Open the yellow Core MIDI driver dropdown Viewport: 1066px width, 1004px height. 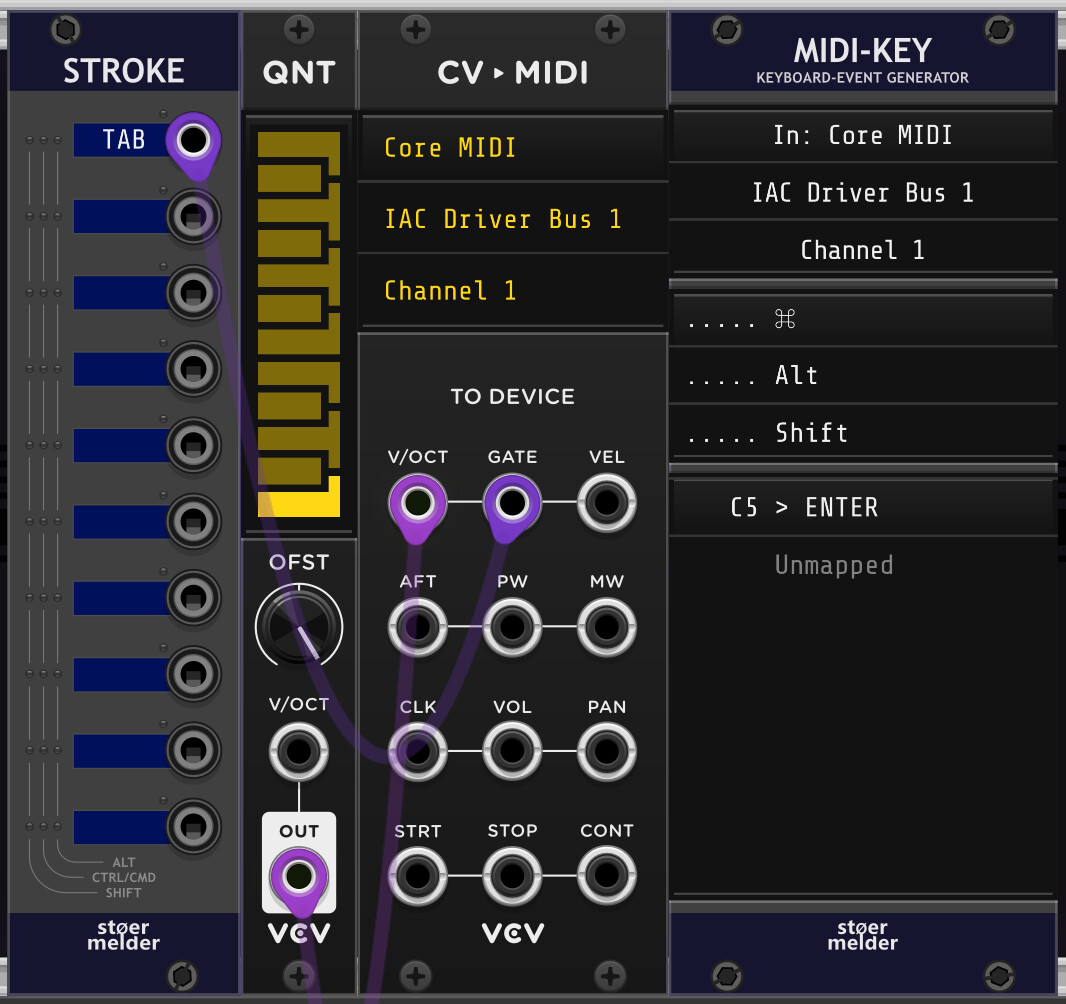pyautogui.click(x=512, y=148)
